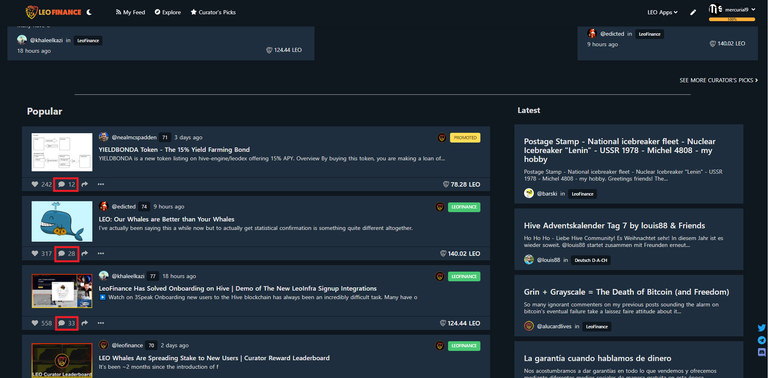Open the Explore page
This screenshot has height=378, width=768.
168,12
